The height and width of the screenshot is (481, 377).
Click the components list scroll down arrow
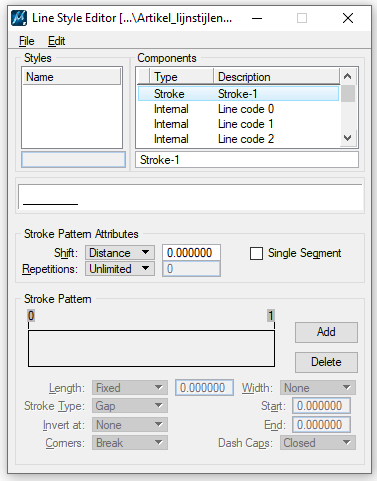pyautogui.click(x=347, y=138)
